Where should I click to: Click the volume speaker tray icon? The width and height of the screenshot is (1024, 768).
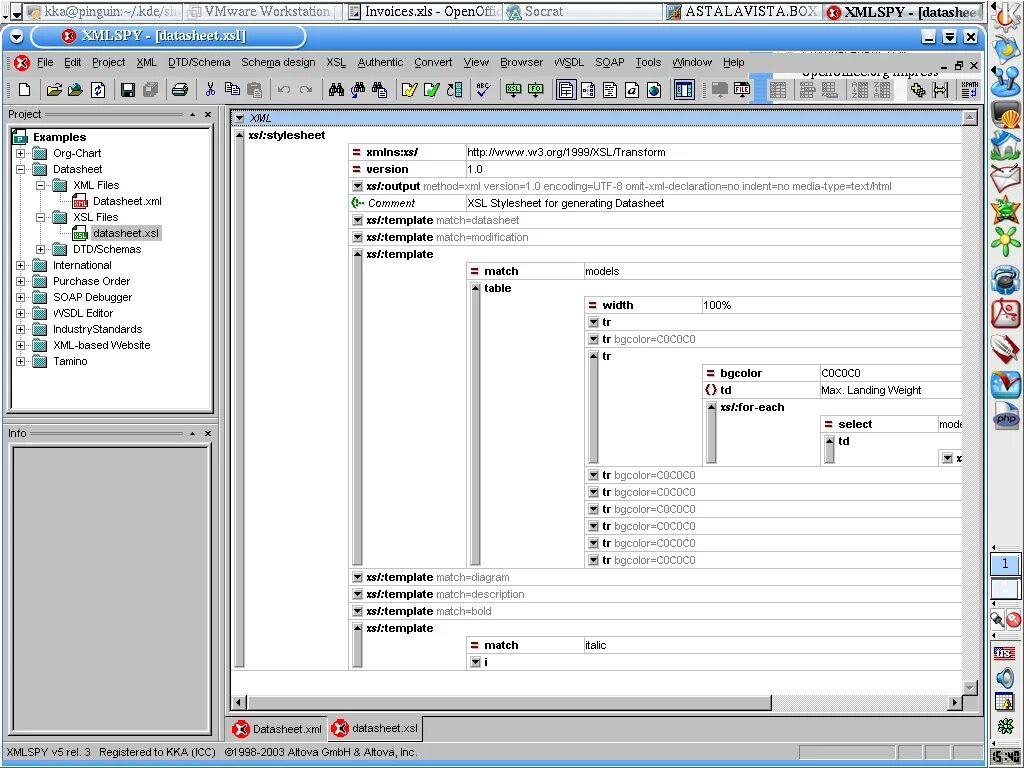coord(1004,677)
